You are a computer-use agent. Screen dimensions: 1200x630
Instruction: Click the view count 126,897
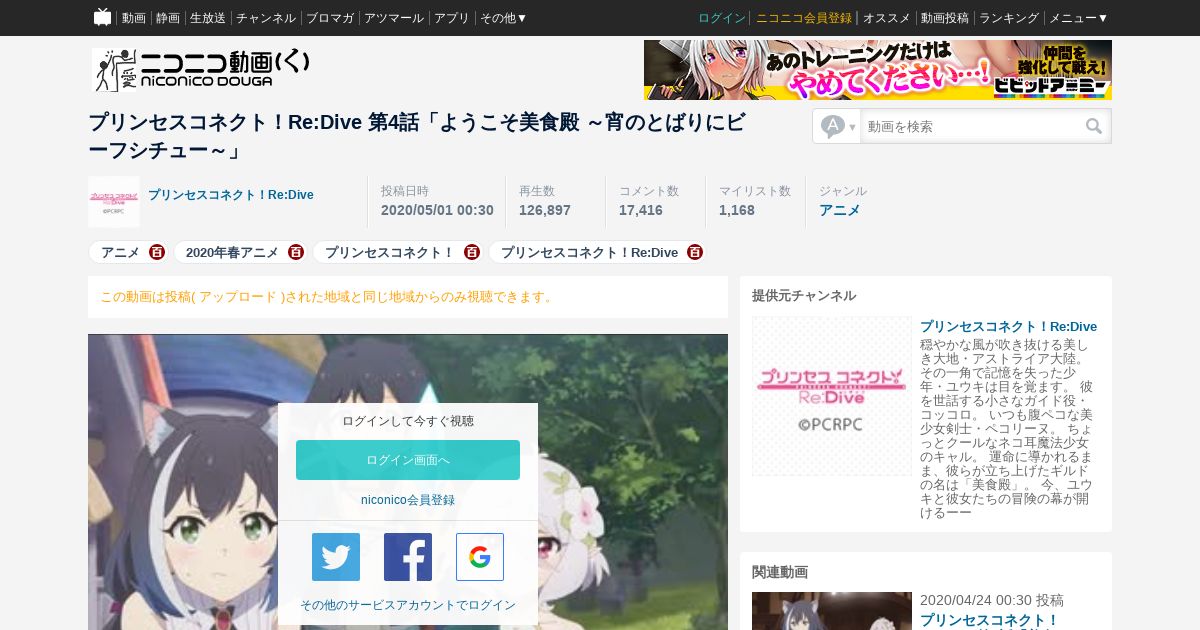tap(545, 210)
